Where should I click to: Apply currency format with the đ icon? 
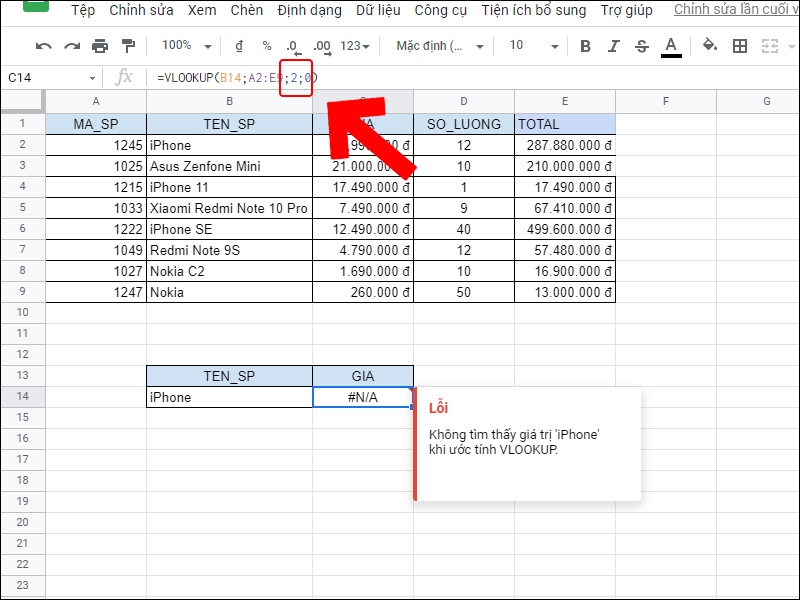tap(240, 46)
